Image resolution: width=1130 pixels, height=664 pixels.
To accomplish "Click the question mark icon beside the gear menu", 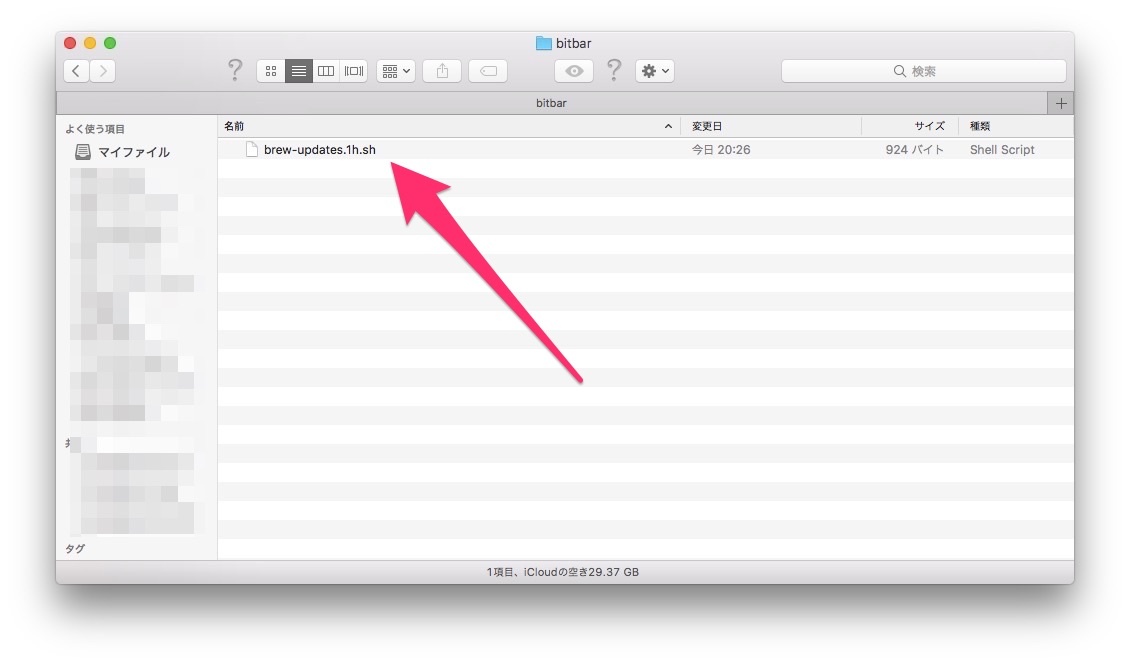I will click(x=614, y=71).
